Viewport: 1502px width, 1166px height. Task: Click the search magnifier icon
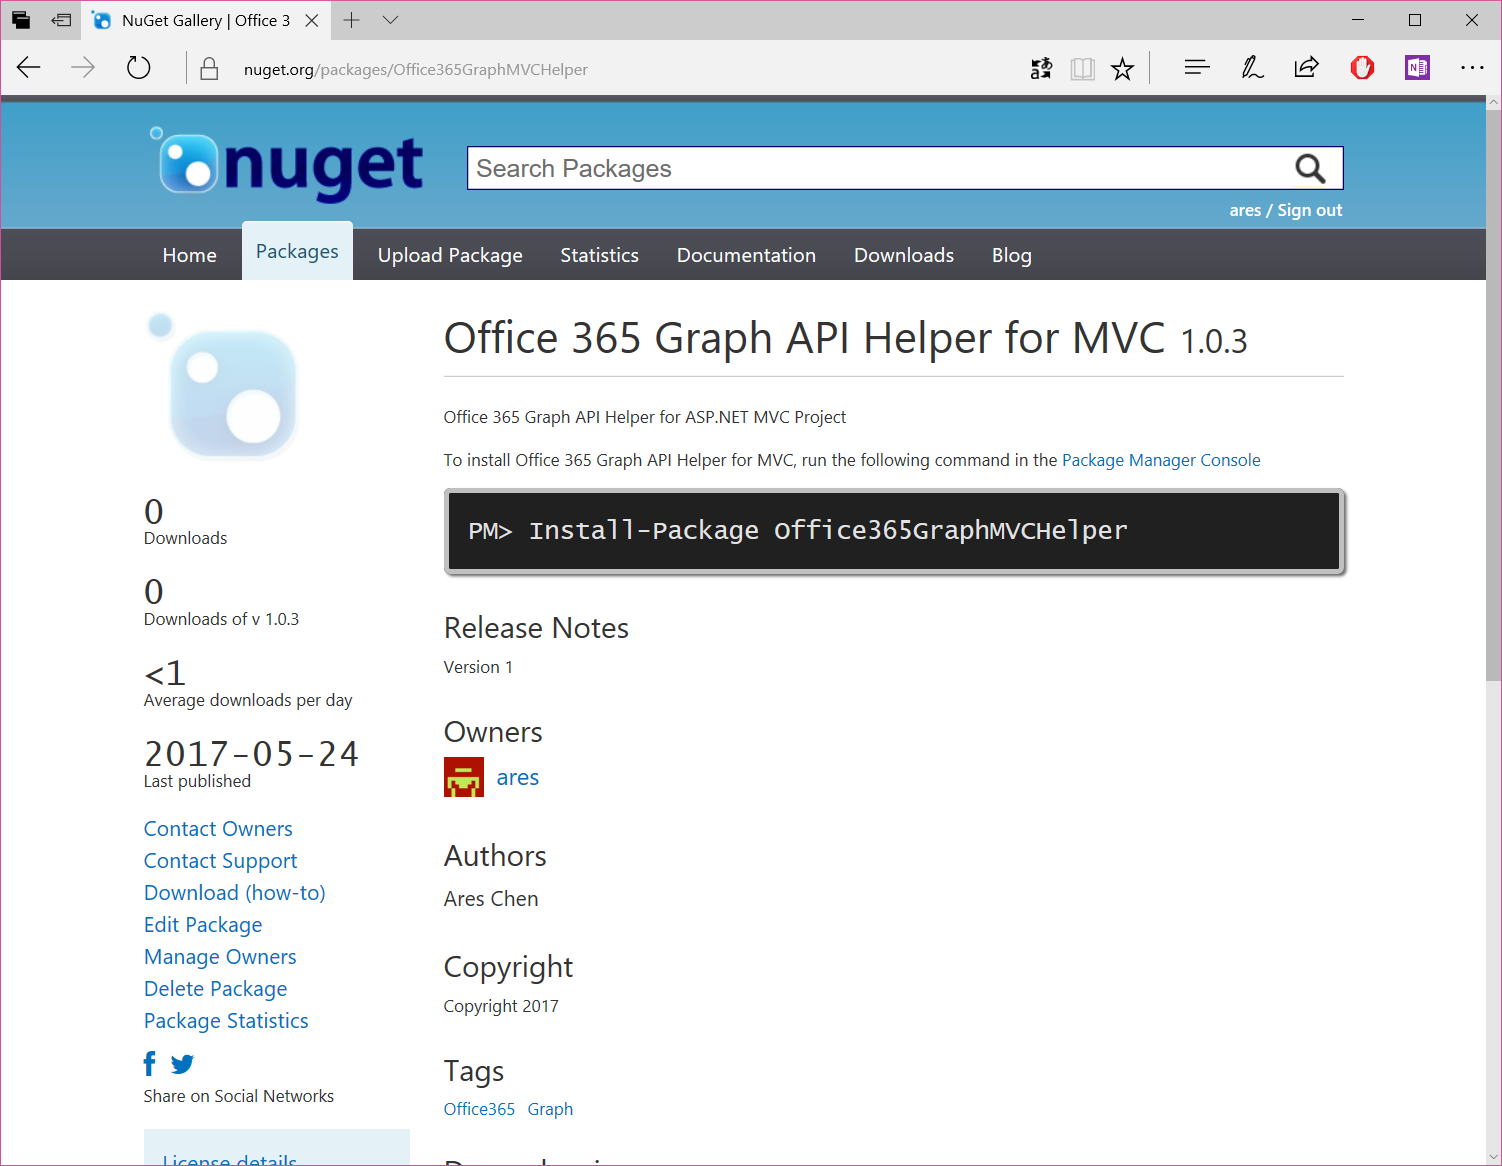pos(1309,169)
